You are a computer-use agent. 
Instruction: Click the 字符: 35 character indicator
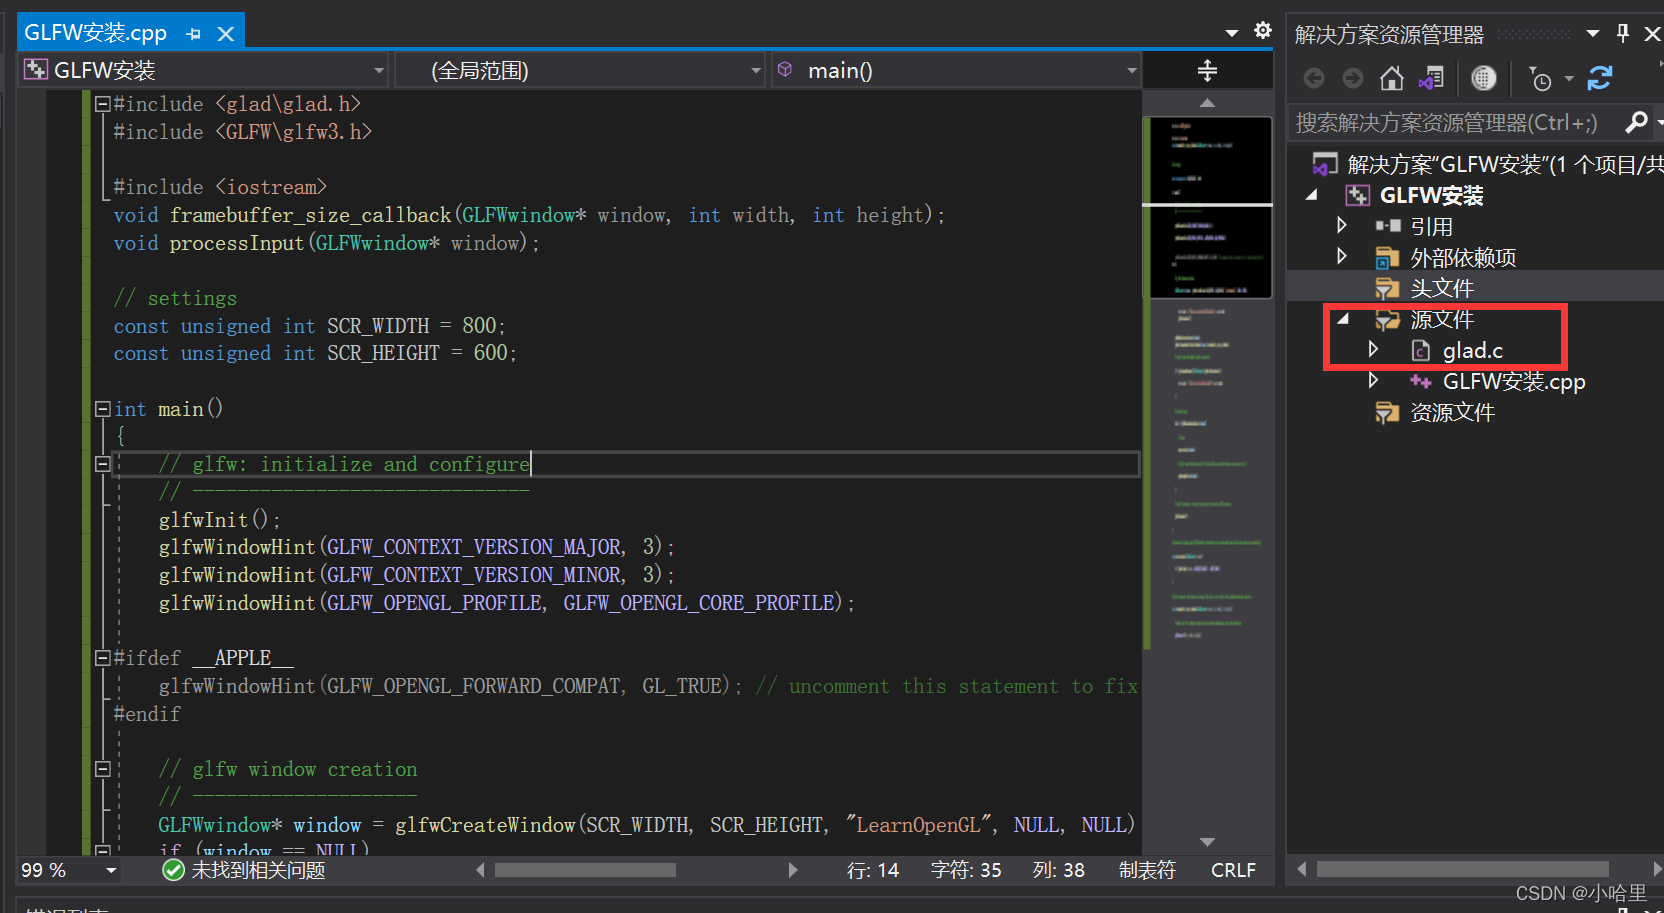click(x=966, y=870)
